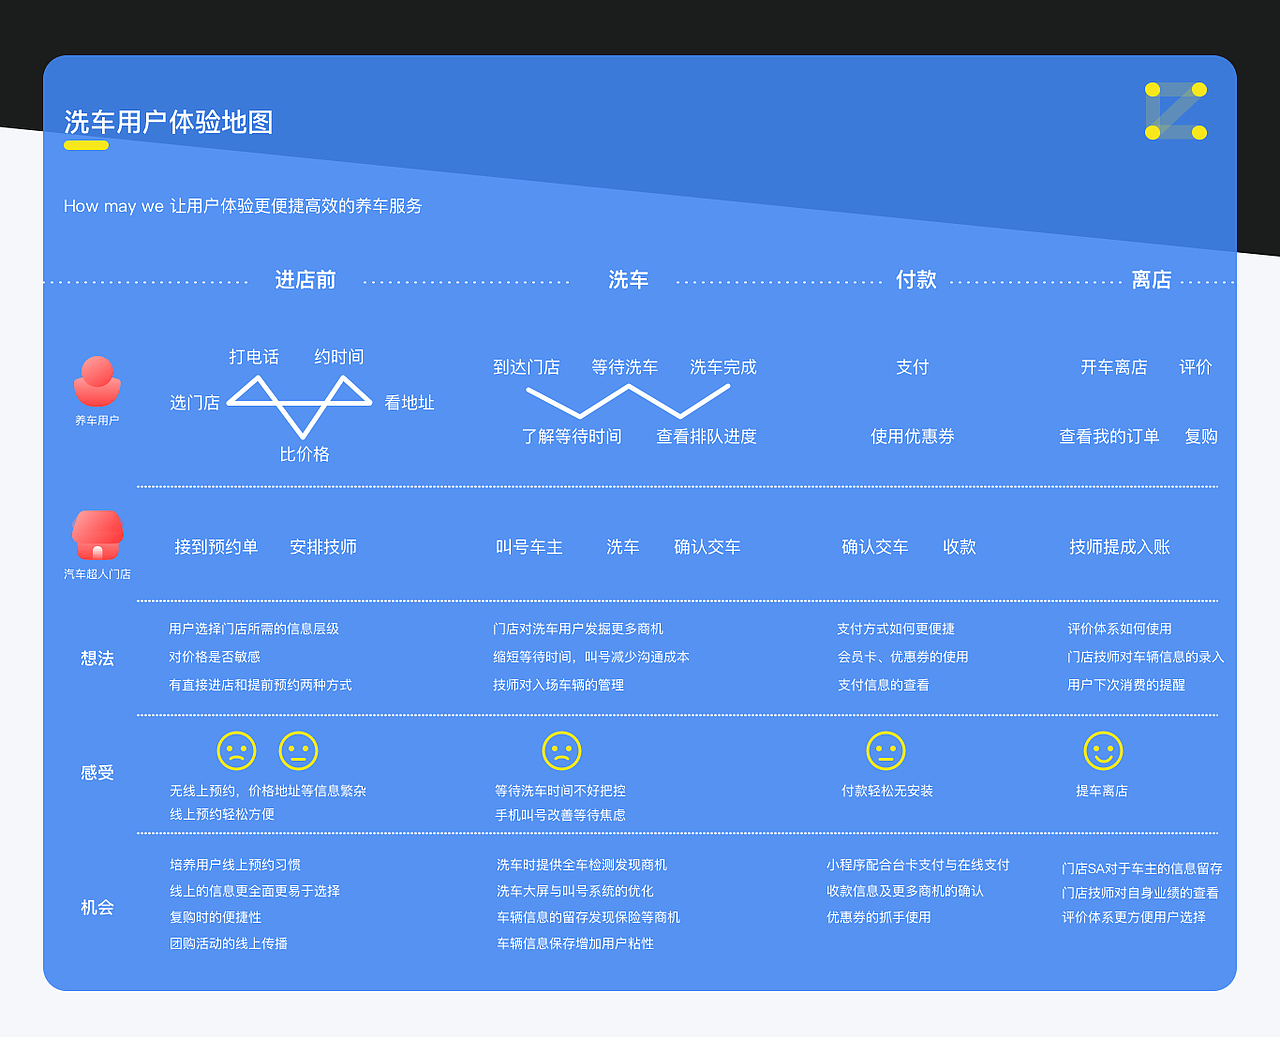Click 培养用户线上预约习惯 opportunity

click(235, 865)
